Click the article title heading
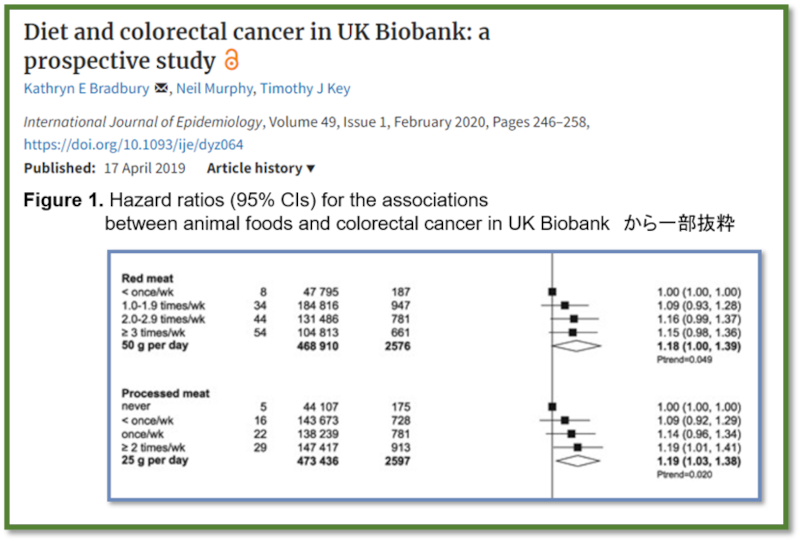 256,46
